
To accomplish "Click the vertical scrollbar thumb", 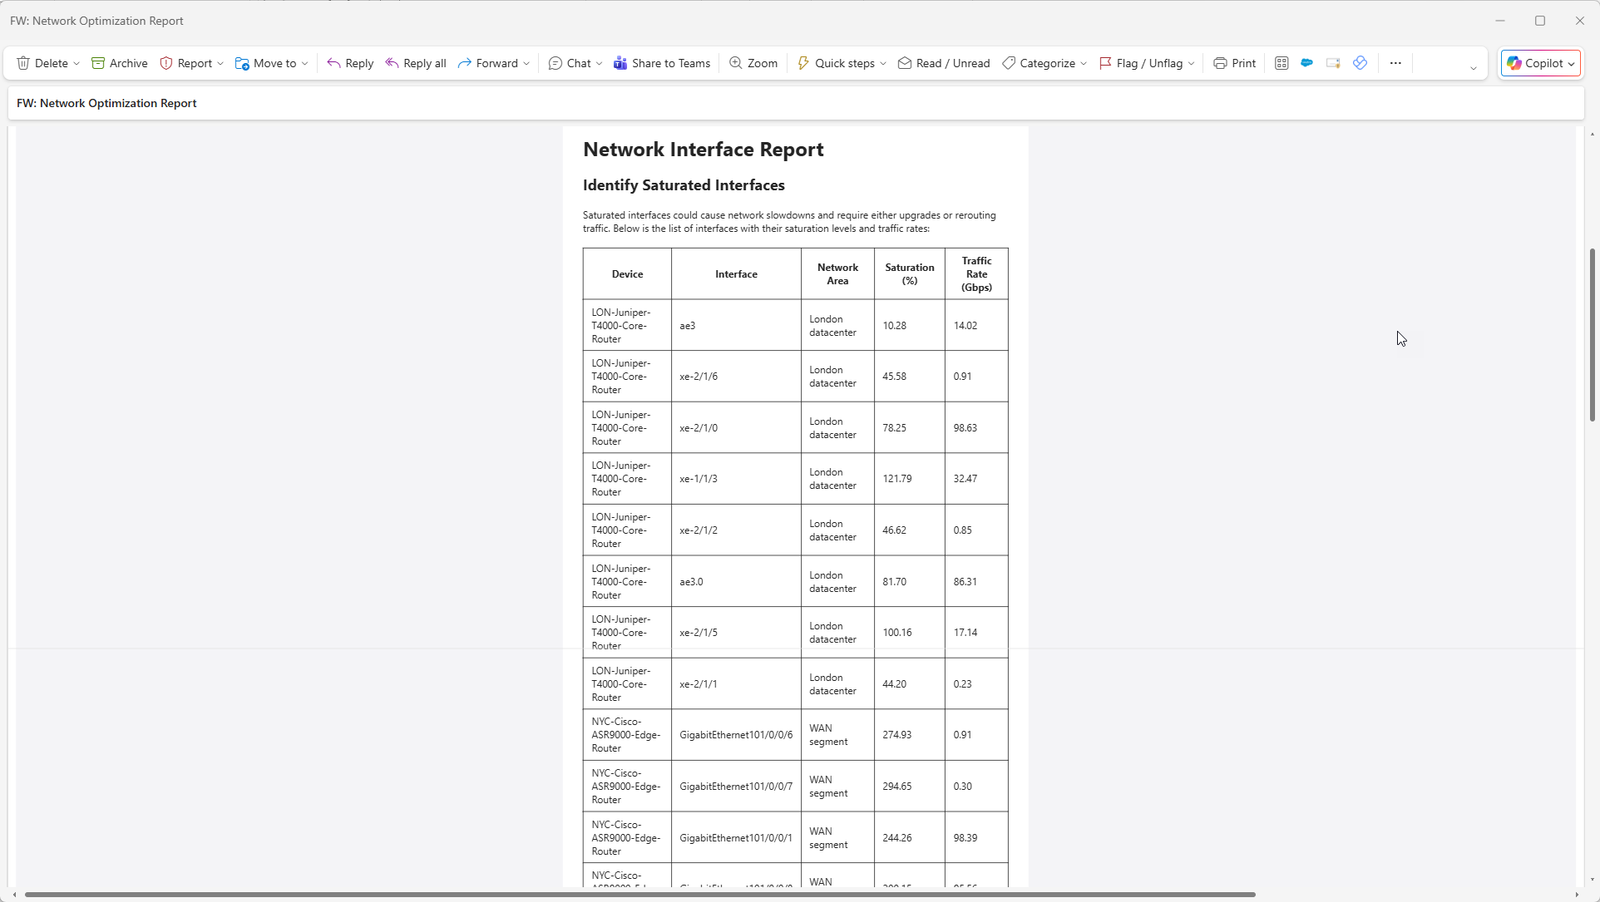I will [x=1592, y=335].
